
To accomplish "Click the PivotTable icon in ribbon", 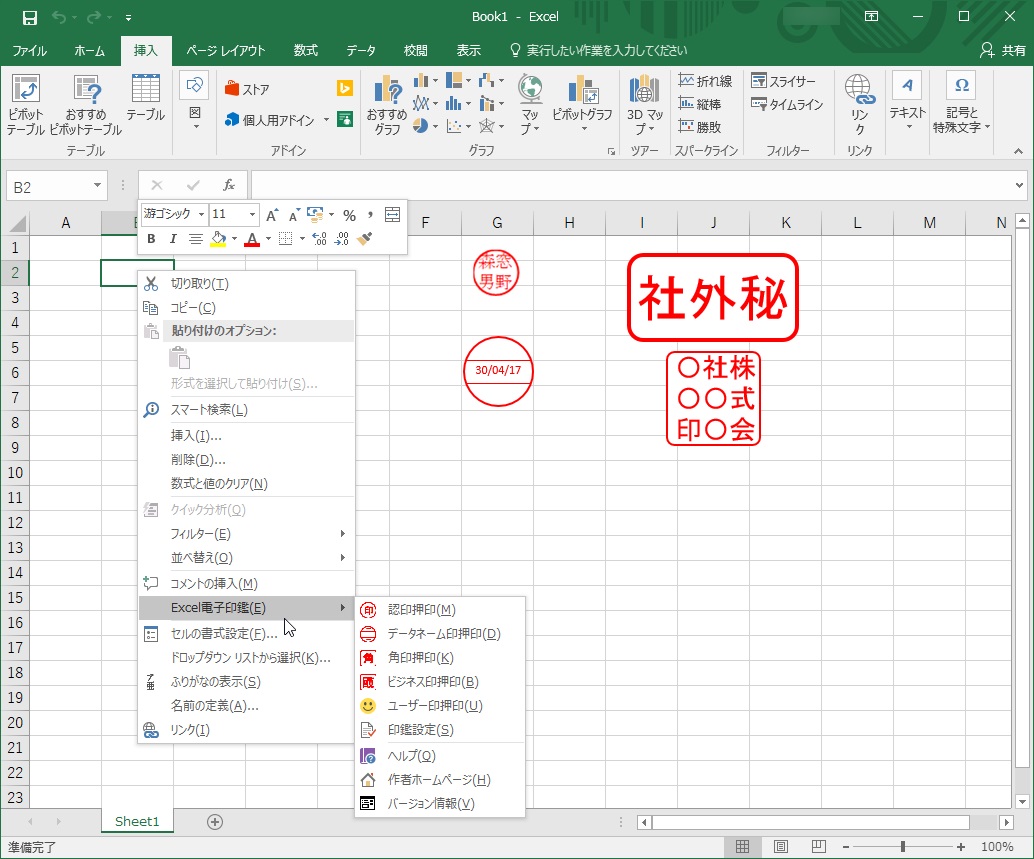I will pyautogui.click(x=26, y=104).
